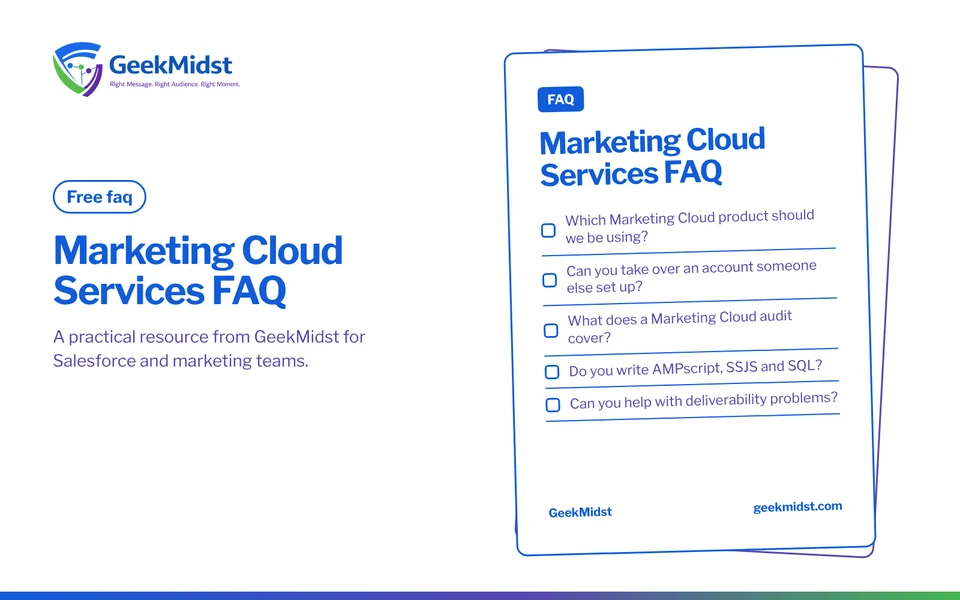Select the 'Free faq' pill badge
This screenshot has width=960, height=600.
99,197
